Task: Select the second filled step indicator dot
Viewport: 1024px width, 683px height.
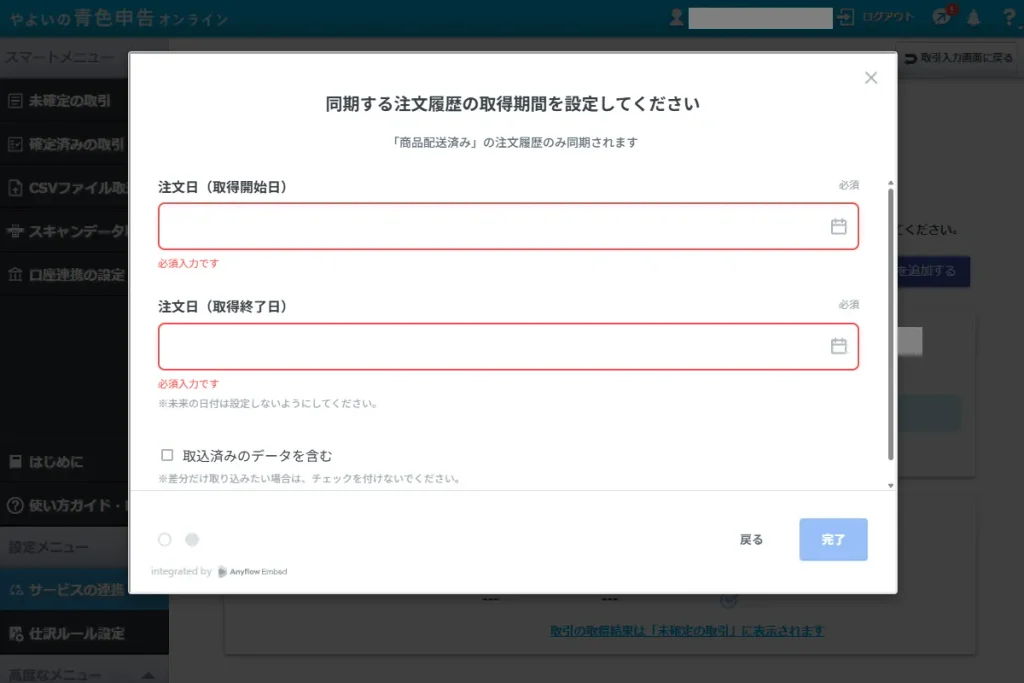Action: 192,539
